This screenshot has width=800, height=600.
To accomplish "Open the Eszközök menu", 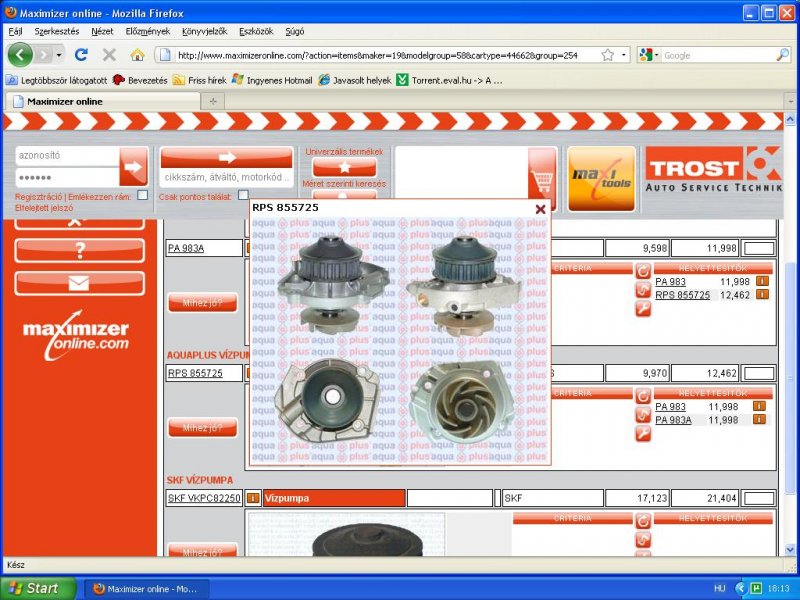I will (x=256, y=31).
